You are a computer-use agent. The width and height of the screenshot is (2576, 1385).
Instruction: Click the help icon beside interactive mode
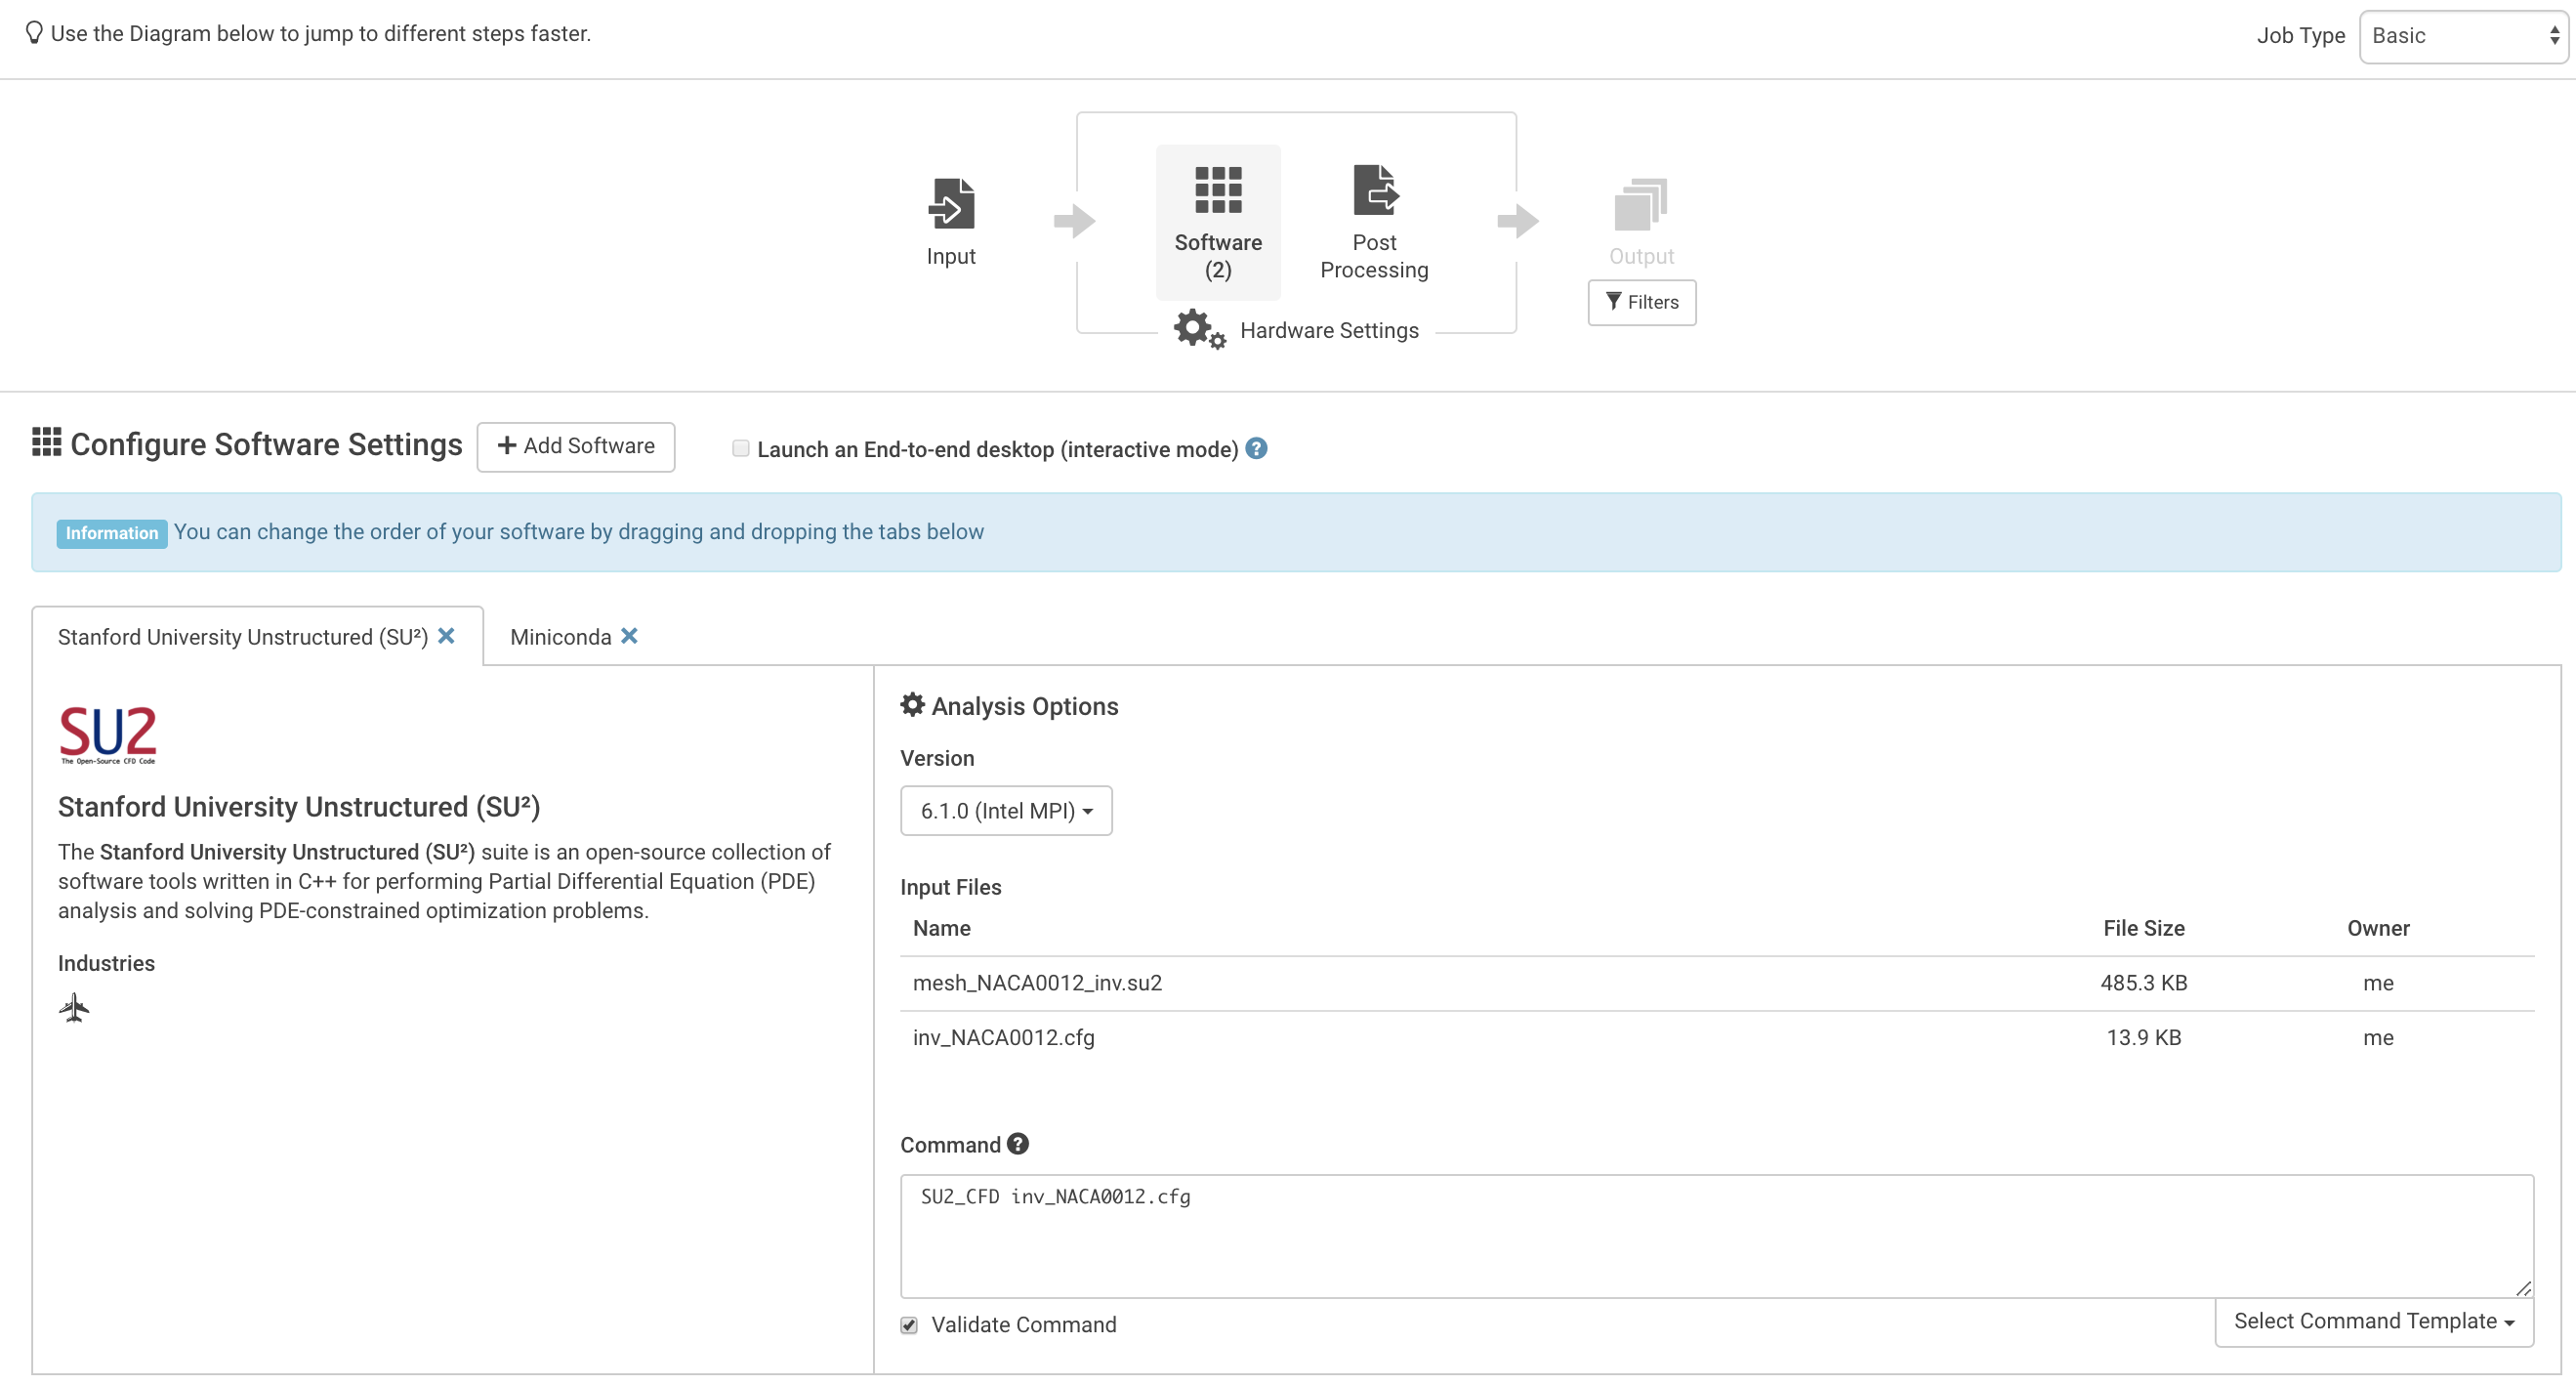[1257, 449]
